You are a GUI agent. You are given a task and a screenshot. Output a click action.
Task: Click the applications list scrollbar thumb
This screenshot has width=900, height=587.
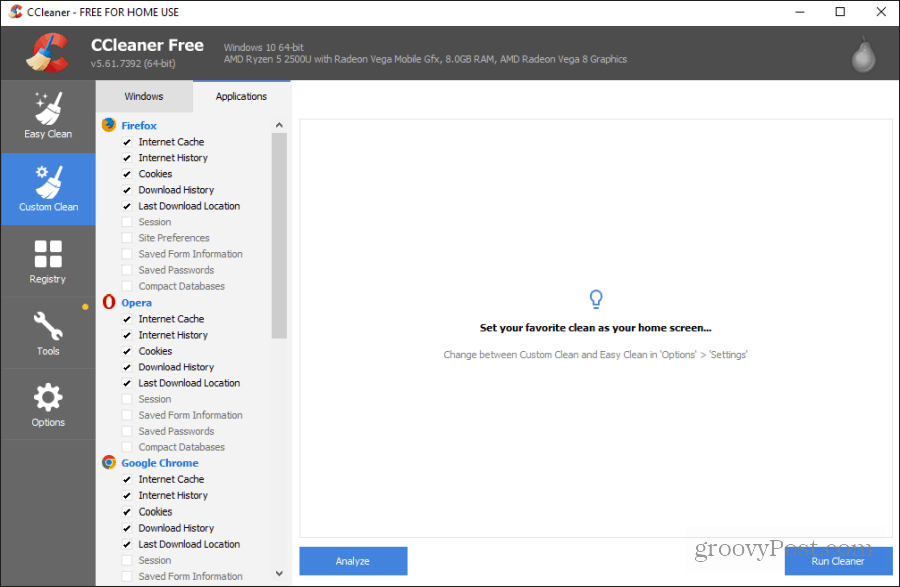point(280,236)
